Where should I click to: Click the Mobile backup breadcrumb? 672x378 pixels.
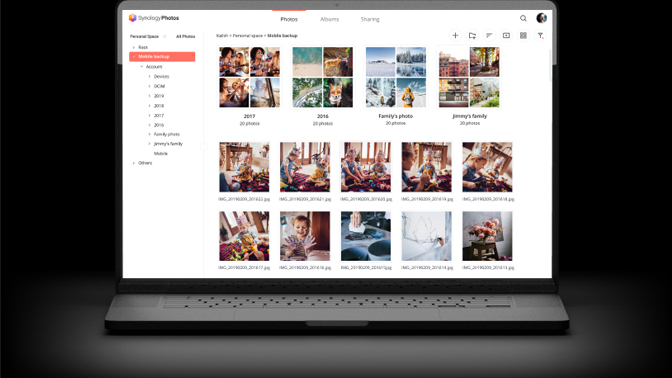click(x=282, y=36)
